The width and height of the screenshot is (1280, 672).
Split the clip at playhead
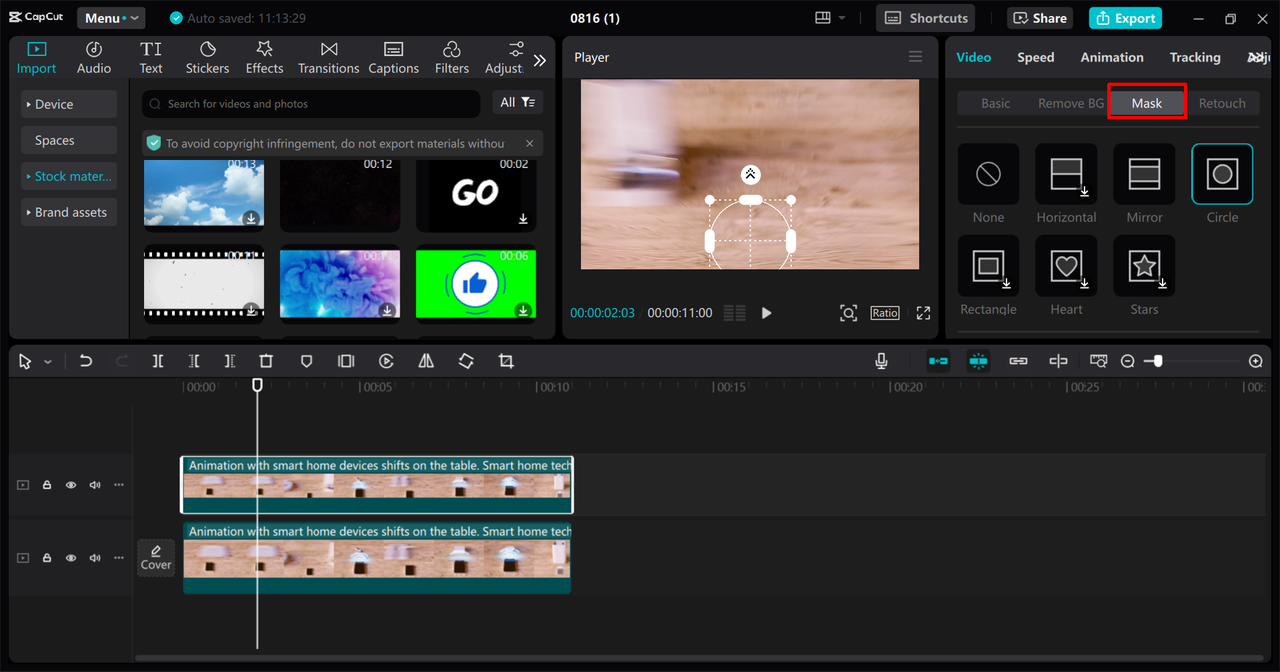click(158, 361)
